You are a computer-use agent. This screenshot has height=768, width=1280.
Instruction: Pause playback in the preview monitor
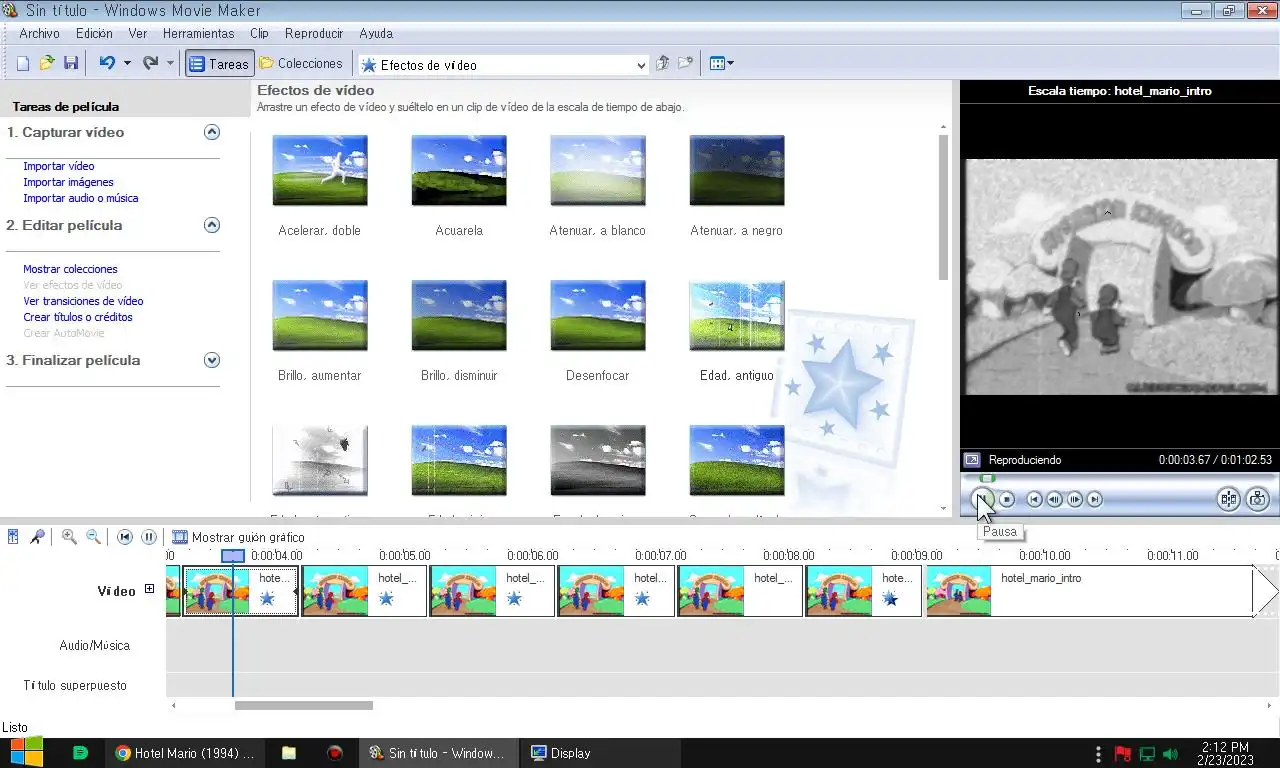[x=984, y=499]
